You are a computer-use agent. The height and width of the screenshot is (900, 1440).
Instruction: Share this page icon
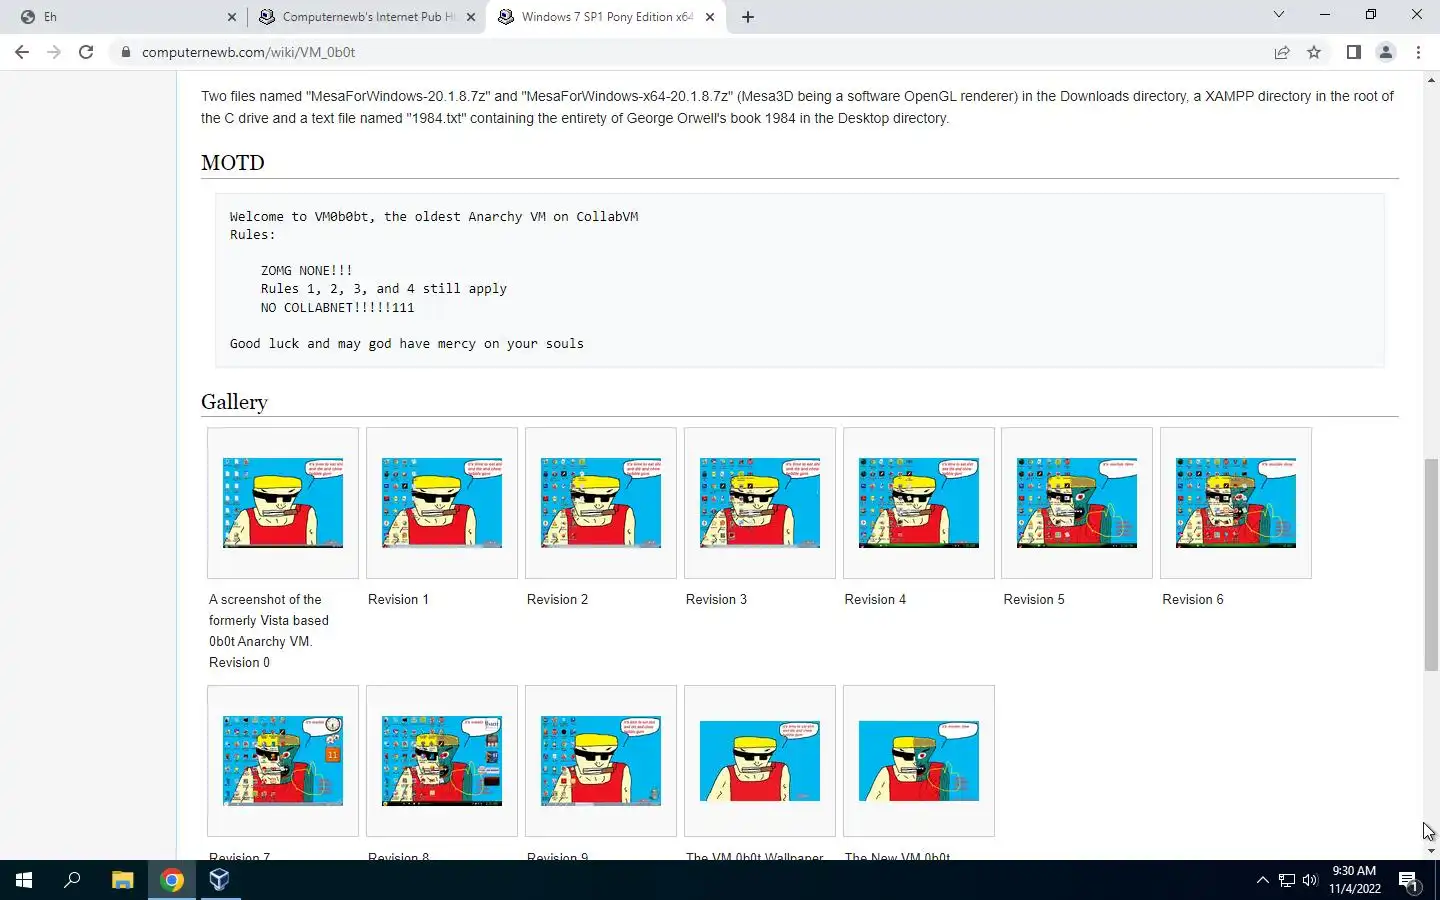click(x=1282, y=52)
